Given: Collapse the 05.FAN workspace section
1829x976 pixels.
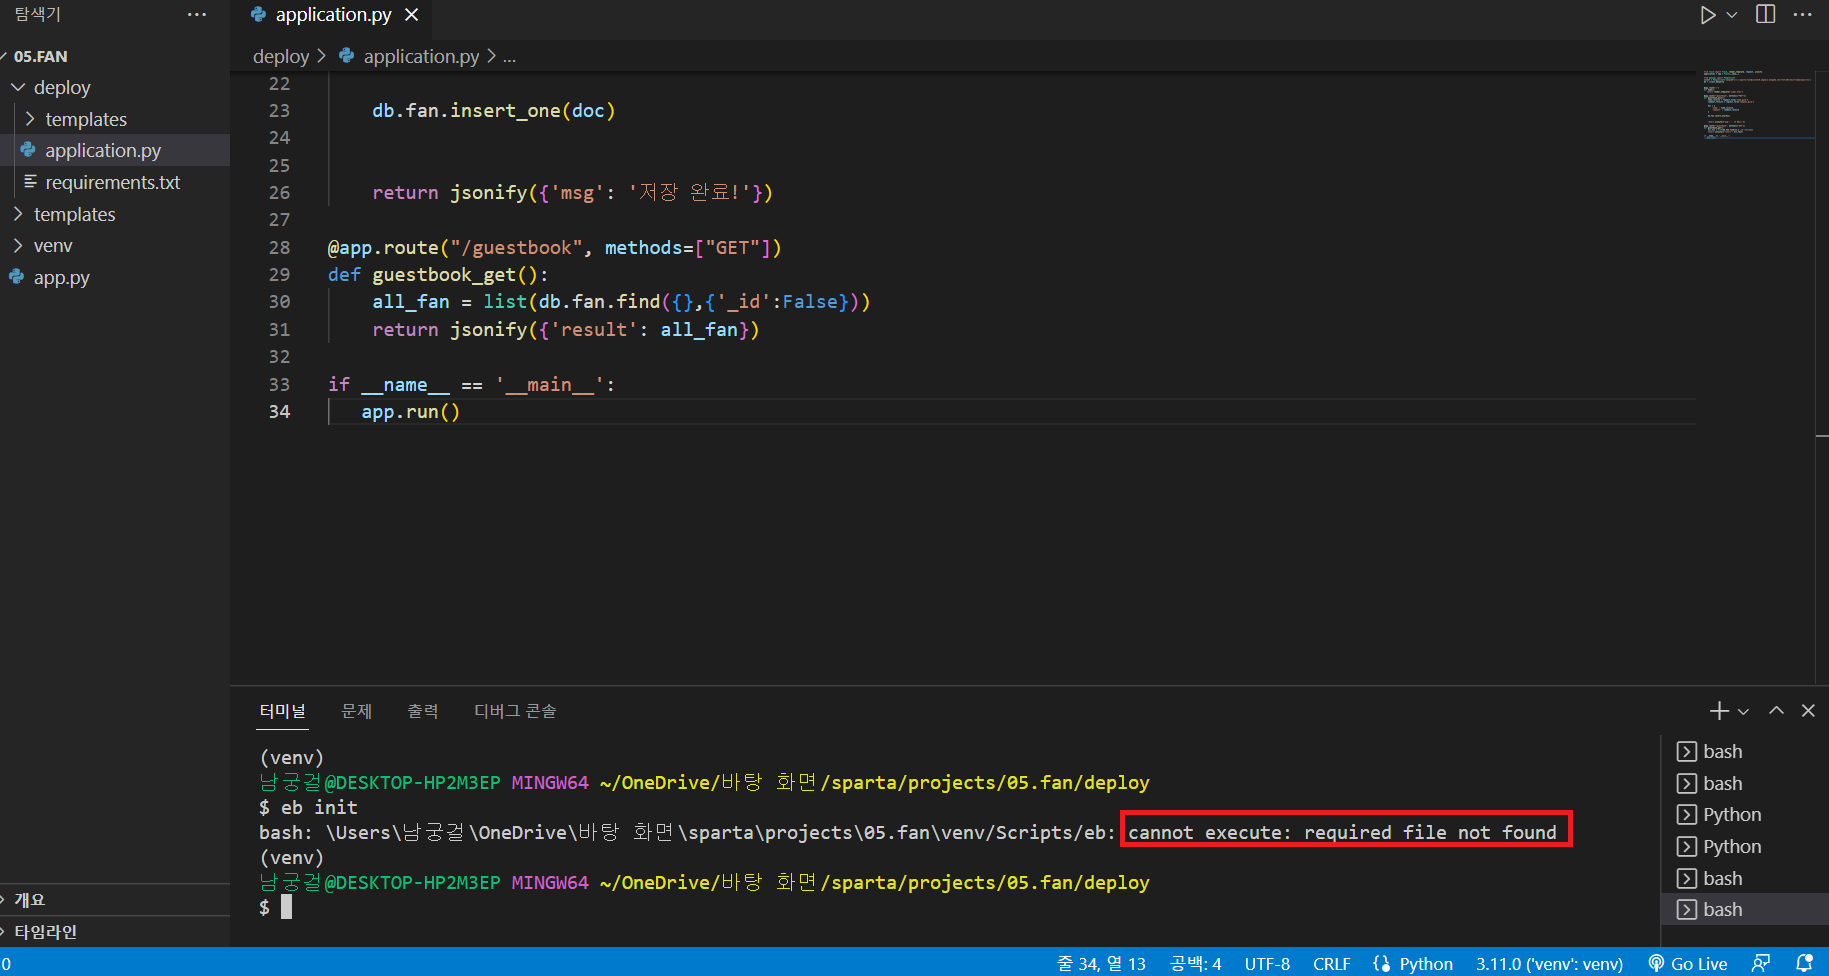Looking at the screenshot, I should coord(41,56).
